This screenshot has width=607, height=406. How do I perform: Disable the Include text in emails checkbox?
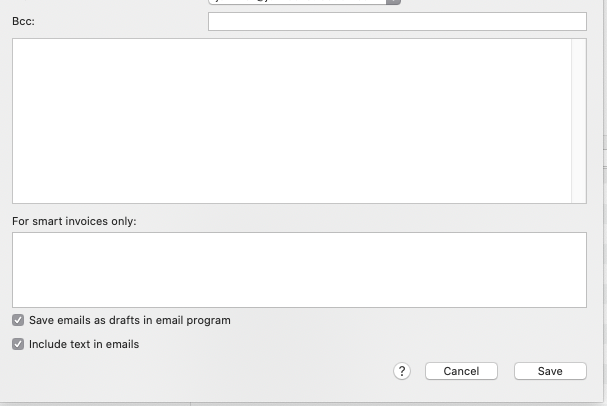(18, 345)
